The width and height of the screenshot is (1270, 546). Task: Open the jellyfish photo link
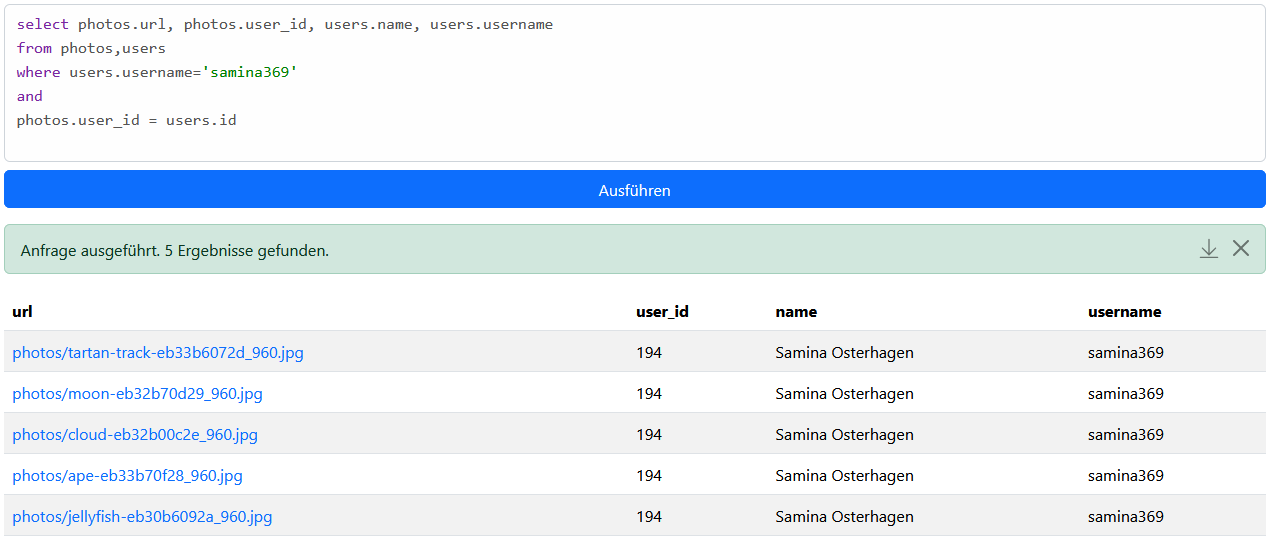[x=142, y=517]
